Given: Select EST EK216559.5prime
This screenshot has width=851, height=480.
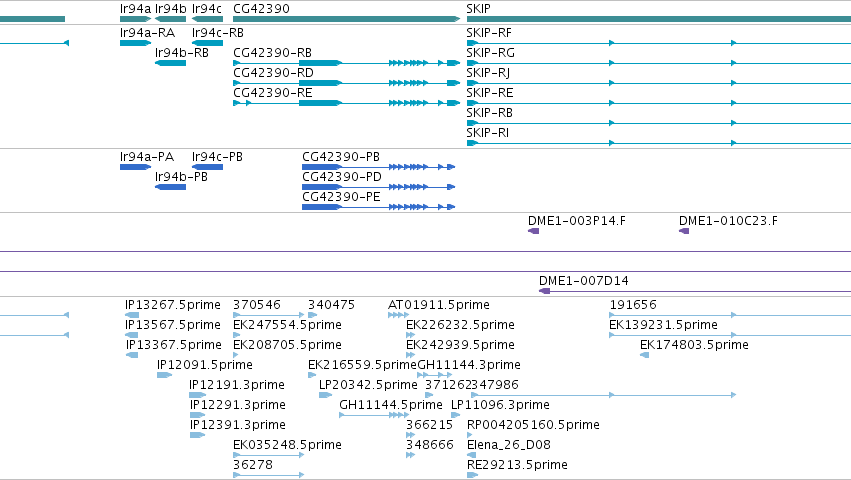Looking at the screenshot, I should (312, 375).
